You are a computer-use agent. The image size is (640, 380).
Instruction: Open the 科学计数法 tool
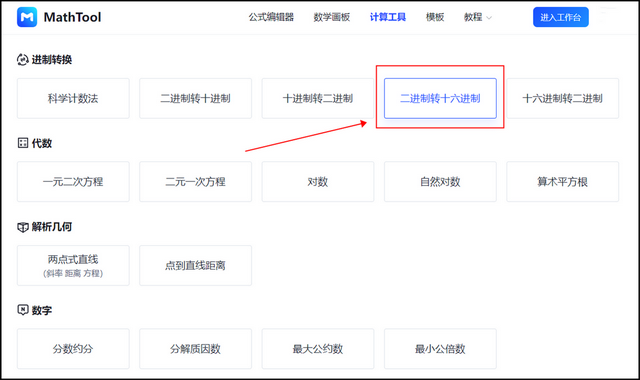pyautogui.click(x=73, y=98)
